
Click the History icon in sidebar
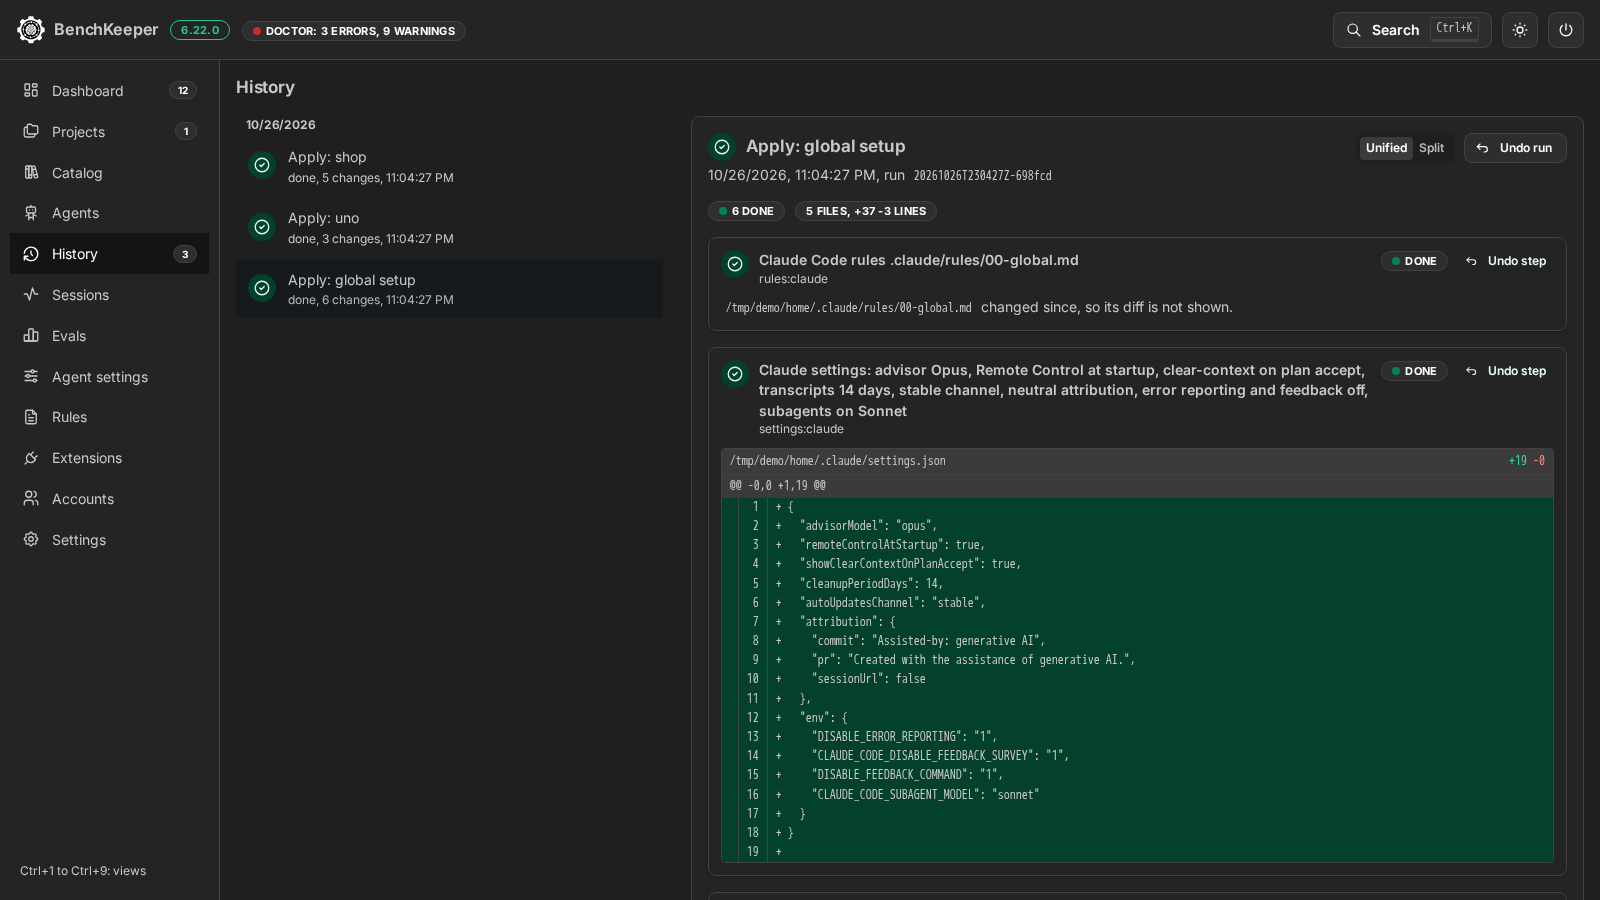[31, 254]
